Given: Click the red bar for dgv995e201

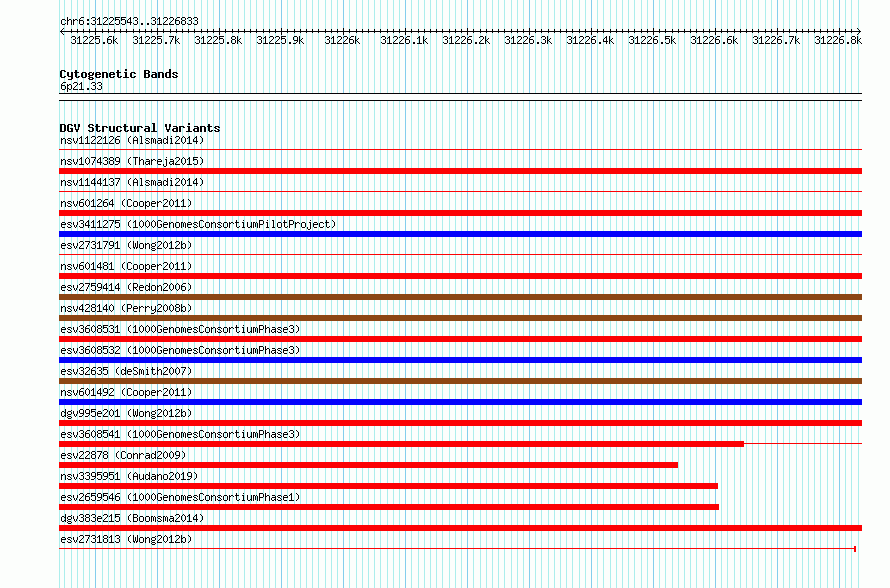Looking at the screenshot, I should tap(460, 423).
